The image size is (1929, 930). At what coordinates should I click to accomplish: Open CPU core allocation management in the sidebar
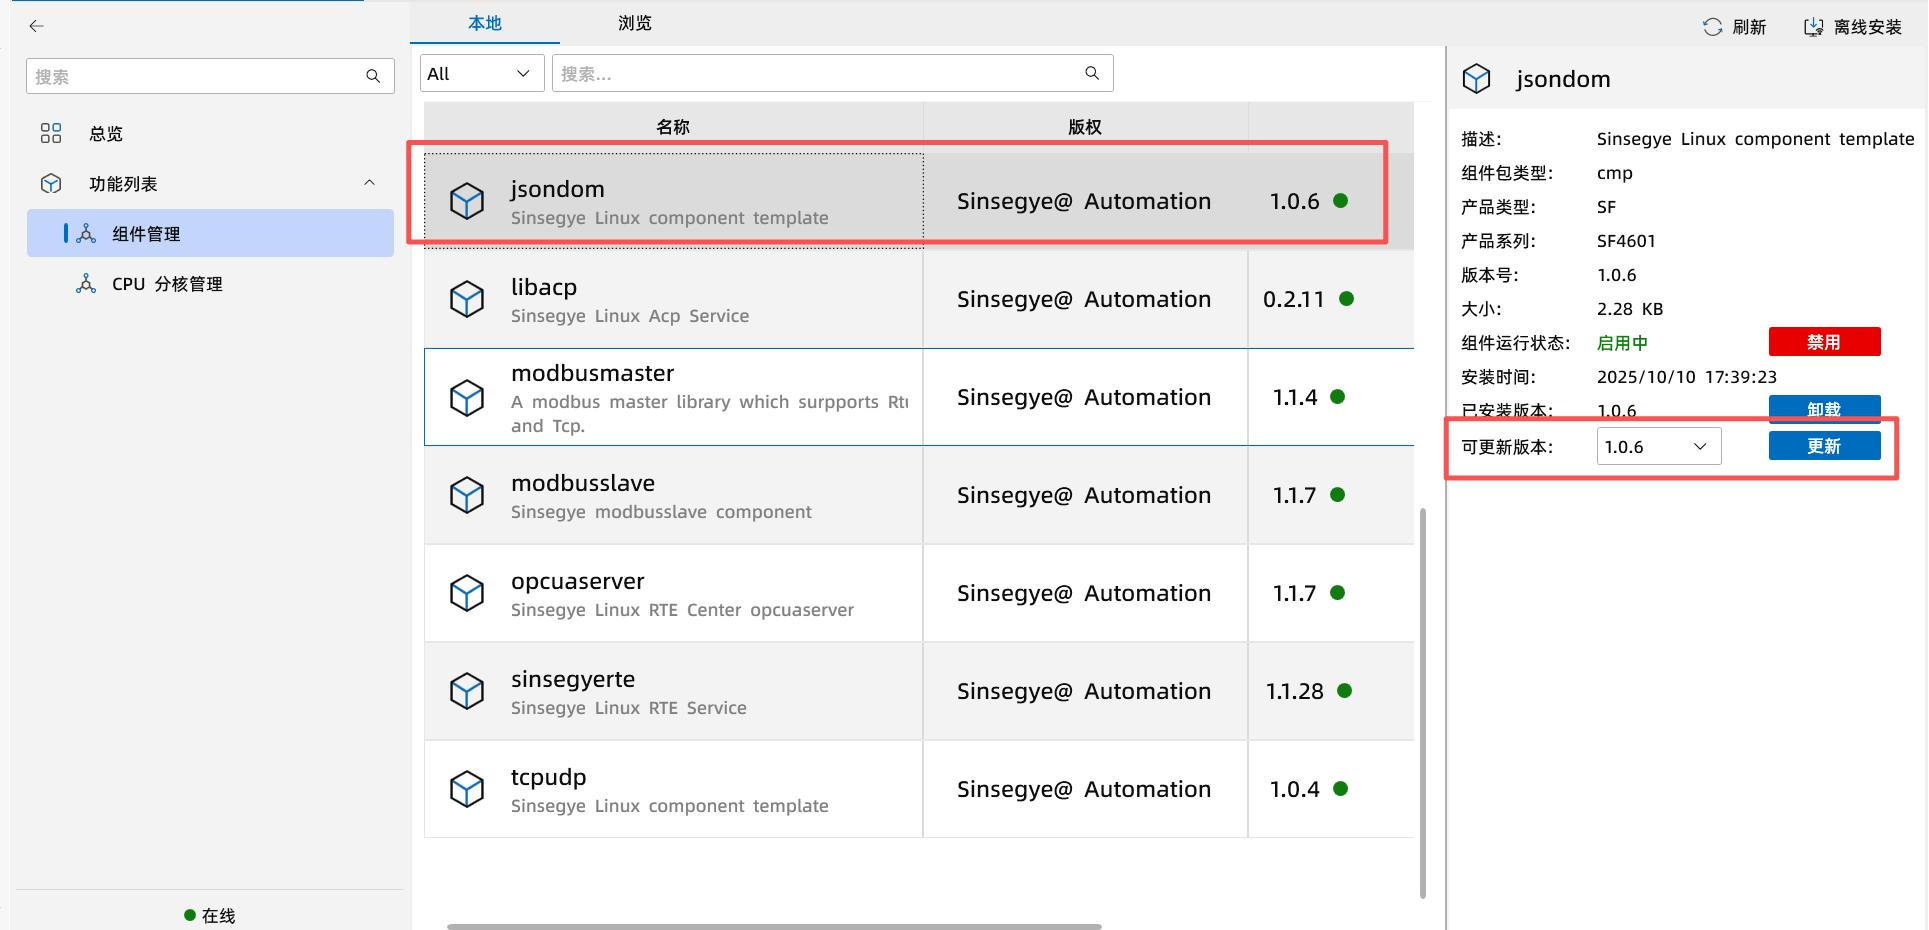[x=167, y=284]
